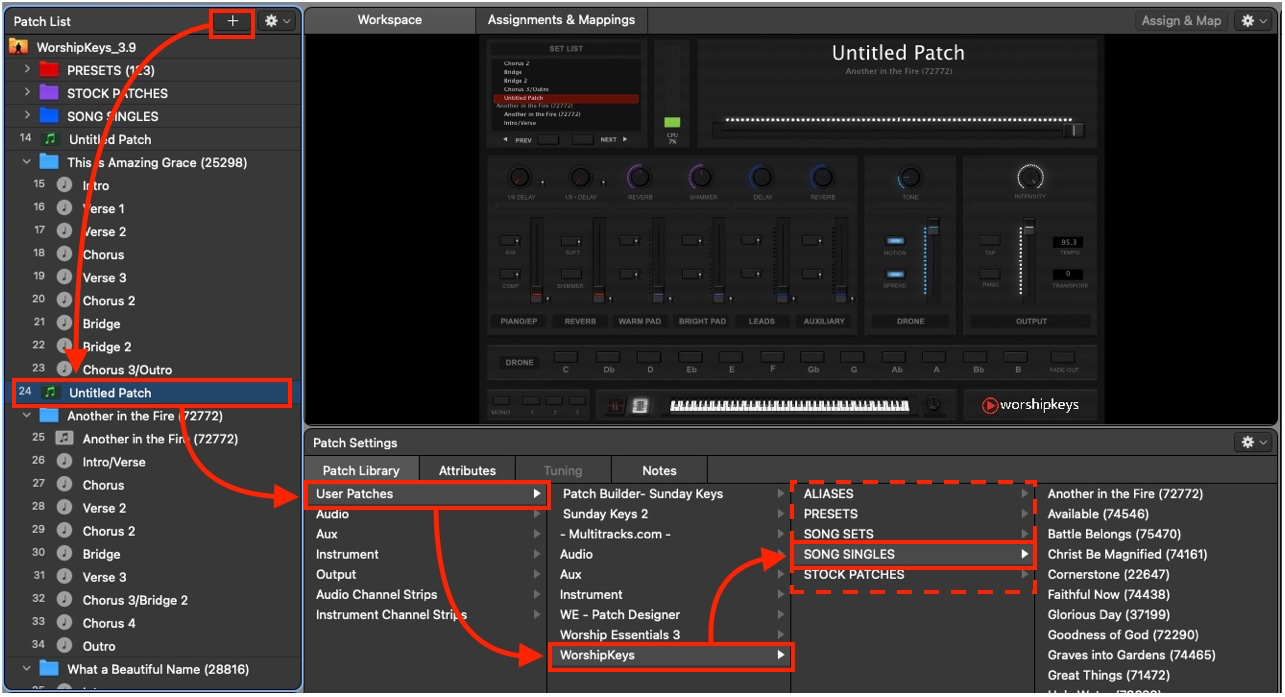This screenshot has width=1285, height=697.
Task: Click the What a Beautiful Name folder icon
Action: click(x=49, y=669)
